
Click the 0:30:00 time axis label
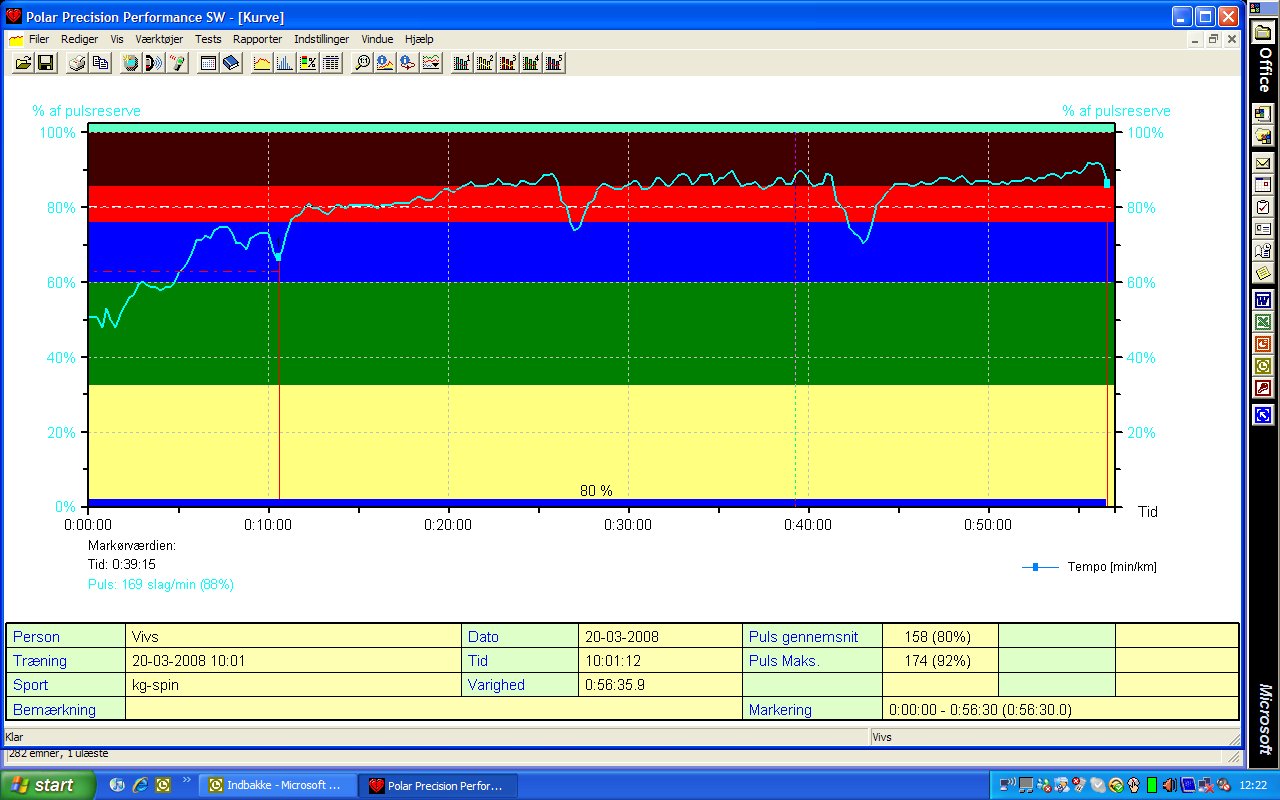[629, 524]
